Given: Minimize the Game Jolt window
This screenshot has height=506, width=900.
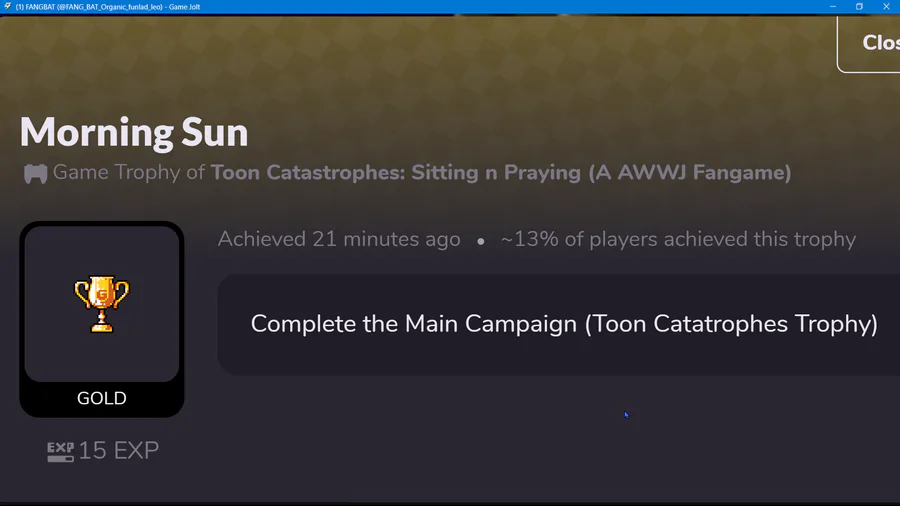Looking at the screenshot, I should point(832,6).
